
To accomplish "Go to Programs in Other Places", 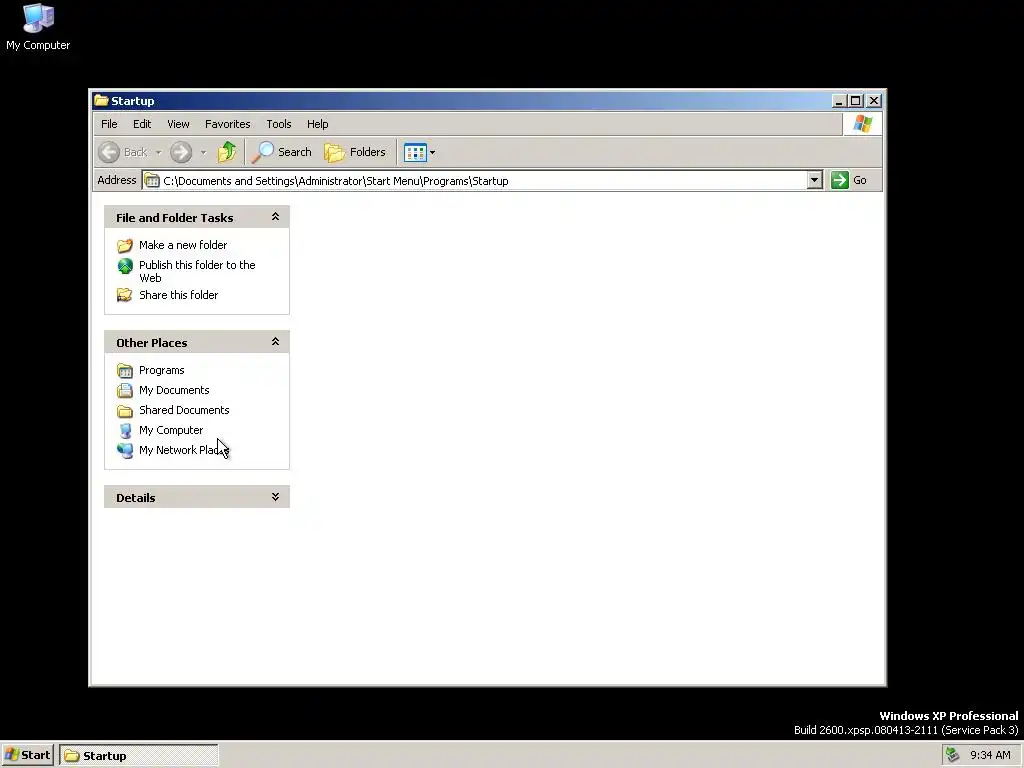I will 161,370.
